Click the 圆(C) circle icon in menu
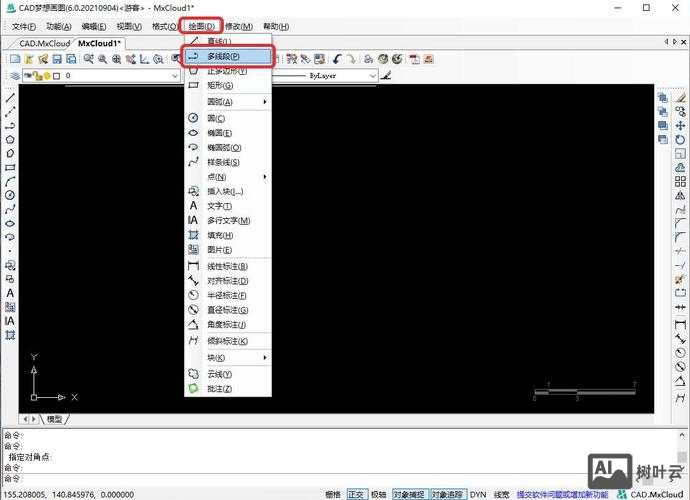The image size is (690, 500). tap(194, 118)
